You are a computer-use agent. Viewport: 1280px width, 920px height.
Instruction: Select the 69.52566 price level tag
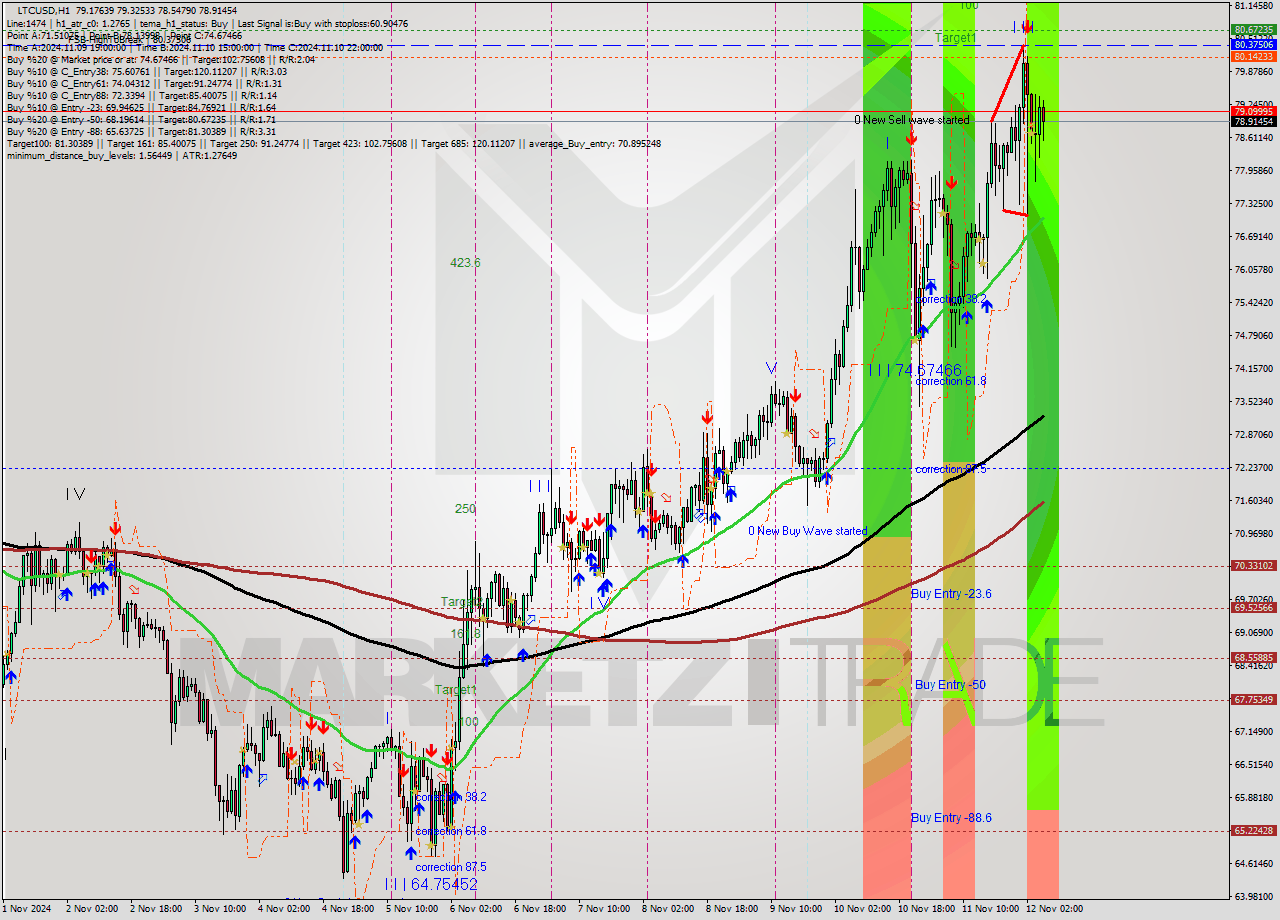1253,607
